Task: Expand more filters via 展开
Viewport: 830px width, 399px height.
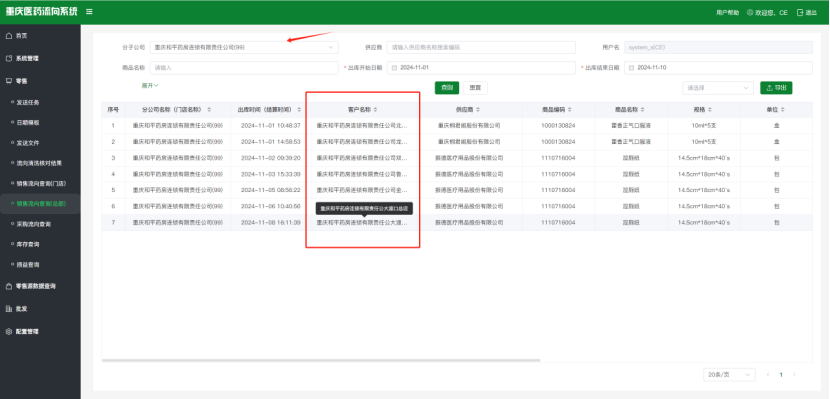Action: [150, 85]
